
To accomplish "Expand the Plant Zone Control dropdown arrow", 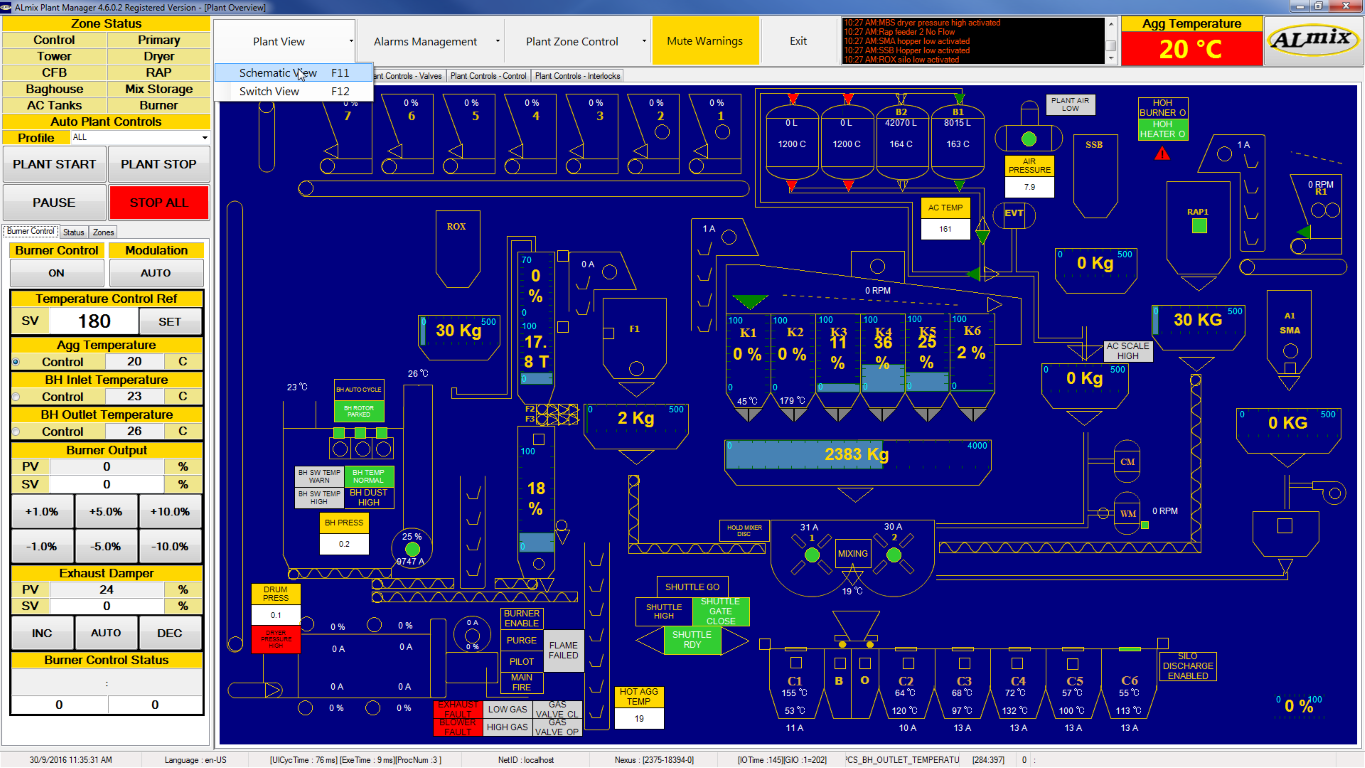I will pyautogui.click(x=642, y=42).
